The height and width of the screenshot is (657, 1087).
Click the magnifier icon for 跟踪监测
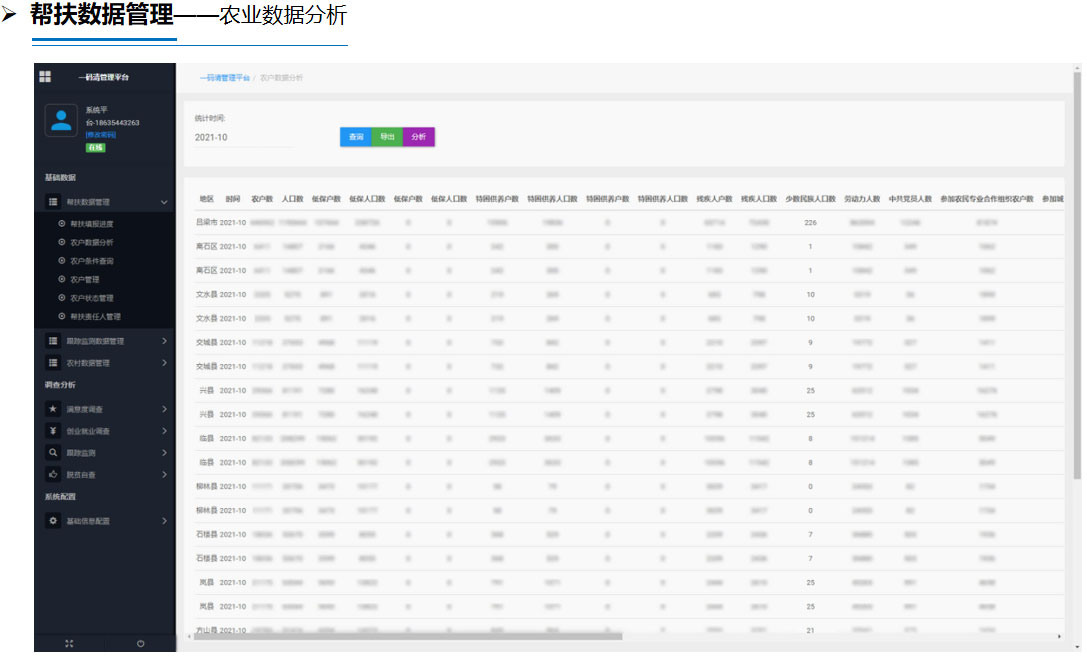(x=53, y=453)
